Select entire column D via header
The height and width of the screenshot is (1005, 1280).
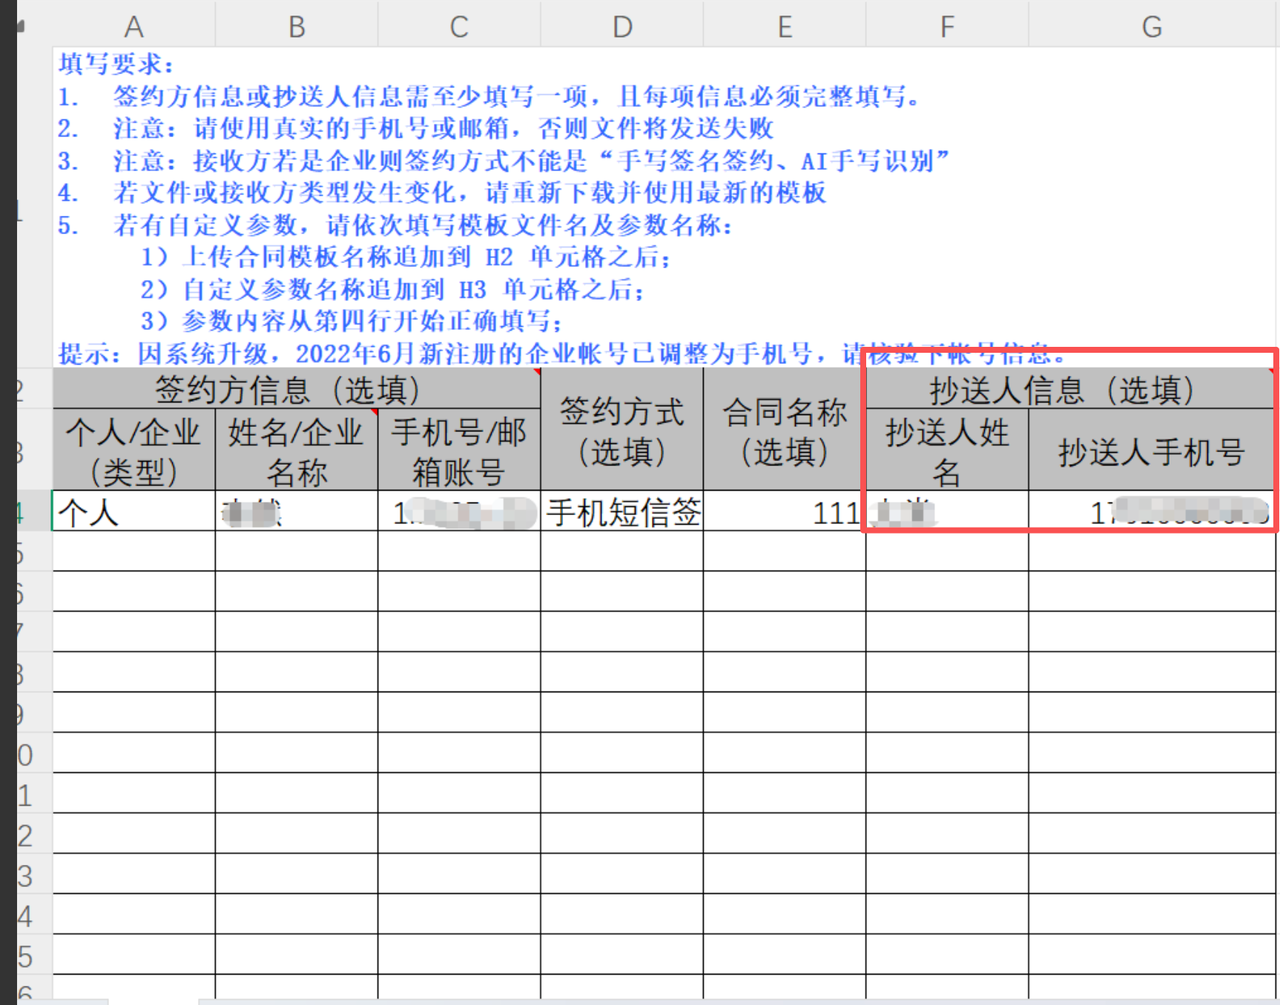point(622,27)
